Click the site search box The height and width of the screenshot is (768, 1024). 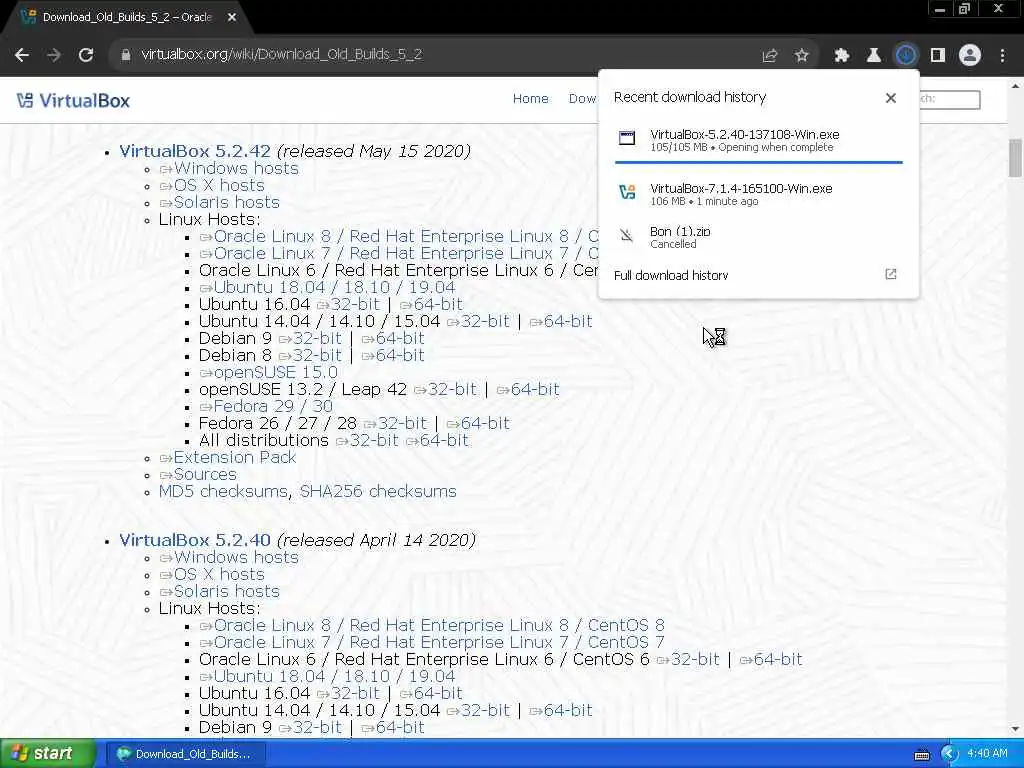(x=950, y=99)
